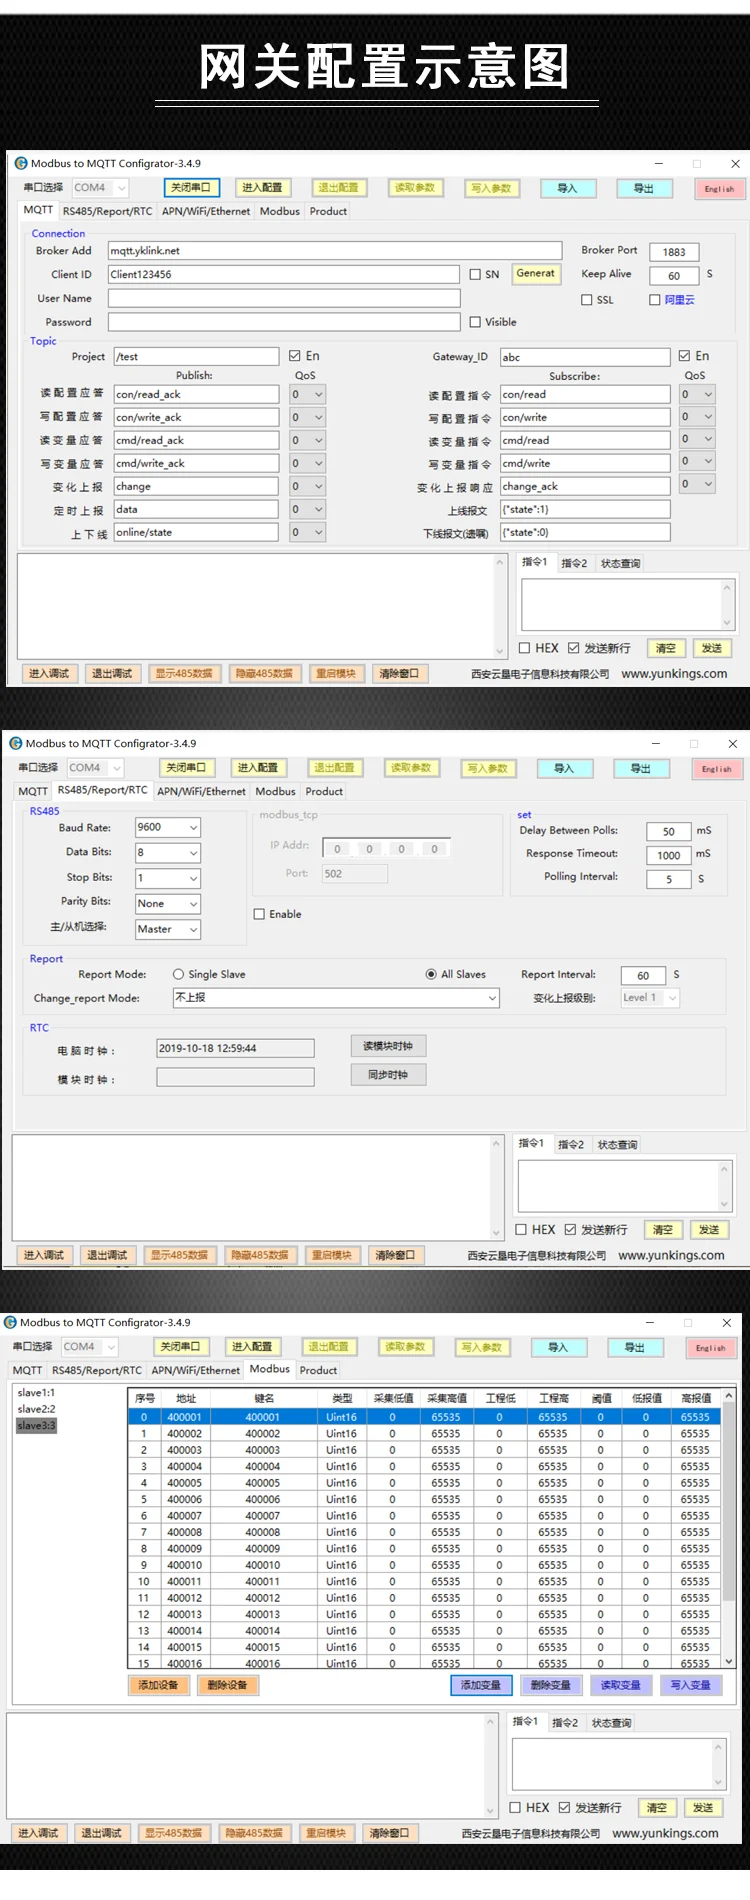Toggle the SSL checkbox in the Connection group
This screenshot has height=1900, width=750.
tap(587, 300)
